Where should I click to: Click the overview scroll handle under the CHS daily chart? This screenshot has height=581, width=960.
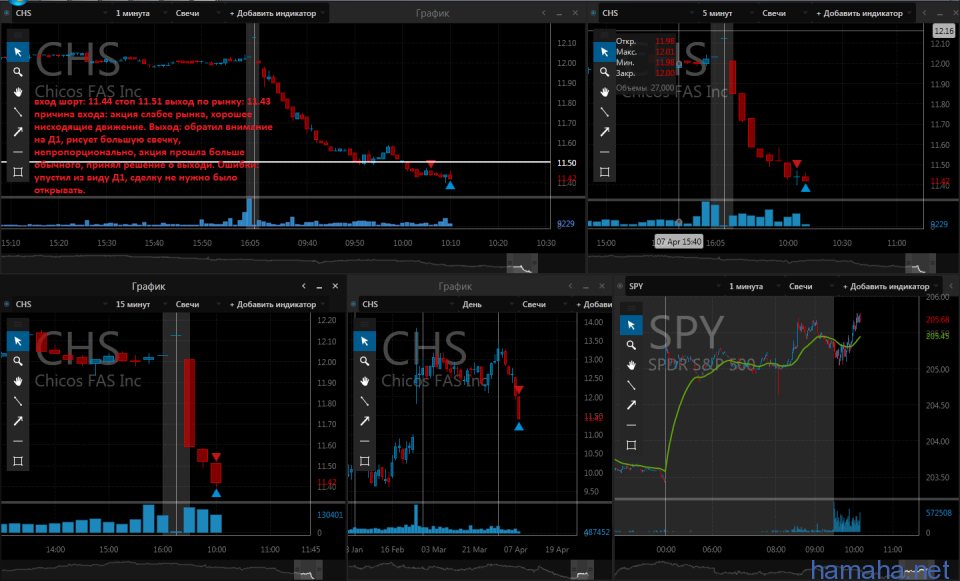point(582,571)
